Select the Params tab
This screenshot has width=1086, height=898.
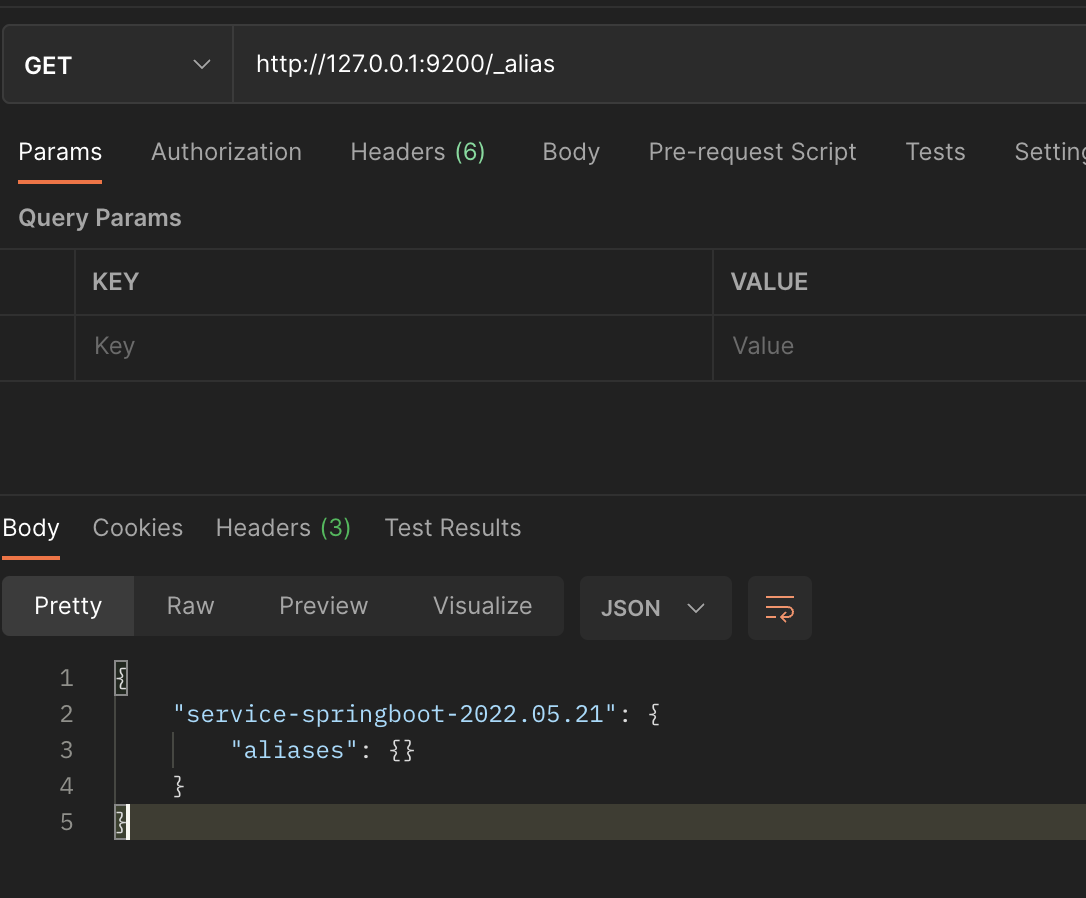click(x=60, y=152)
